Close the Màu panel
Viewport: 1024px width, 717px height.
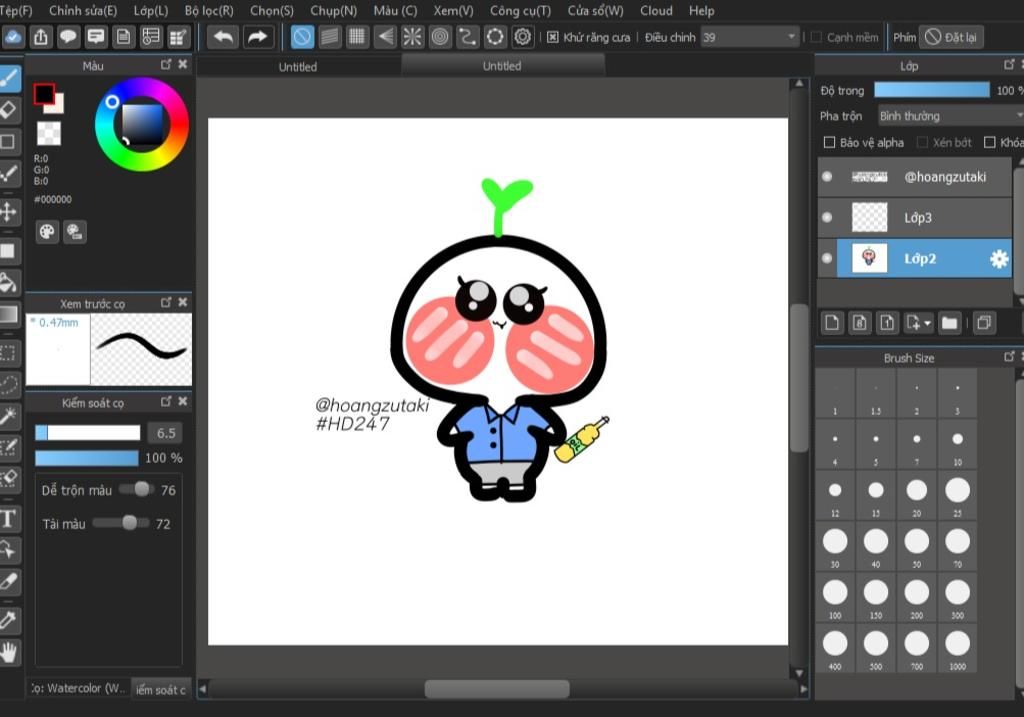coord(183,65)
